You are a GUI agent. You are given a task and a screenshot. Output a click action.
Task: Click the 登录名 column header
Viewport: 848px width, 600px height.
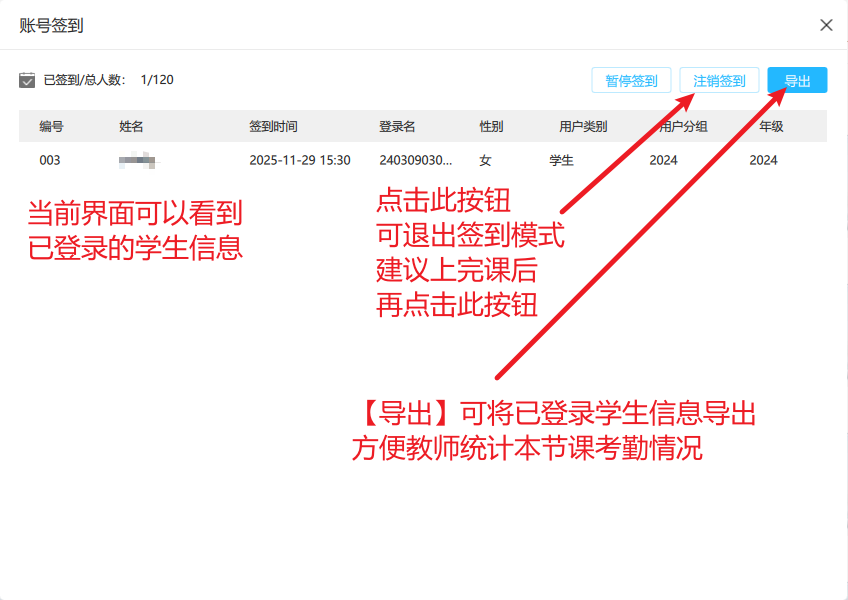397,127
